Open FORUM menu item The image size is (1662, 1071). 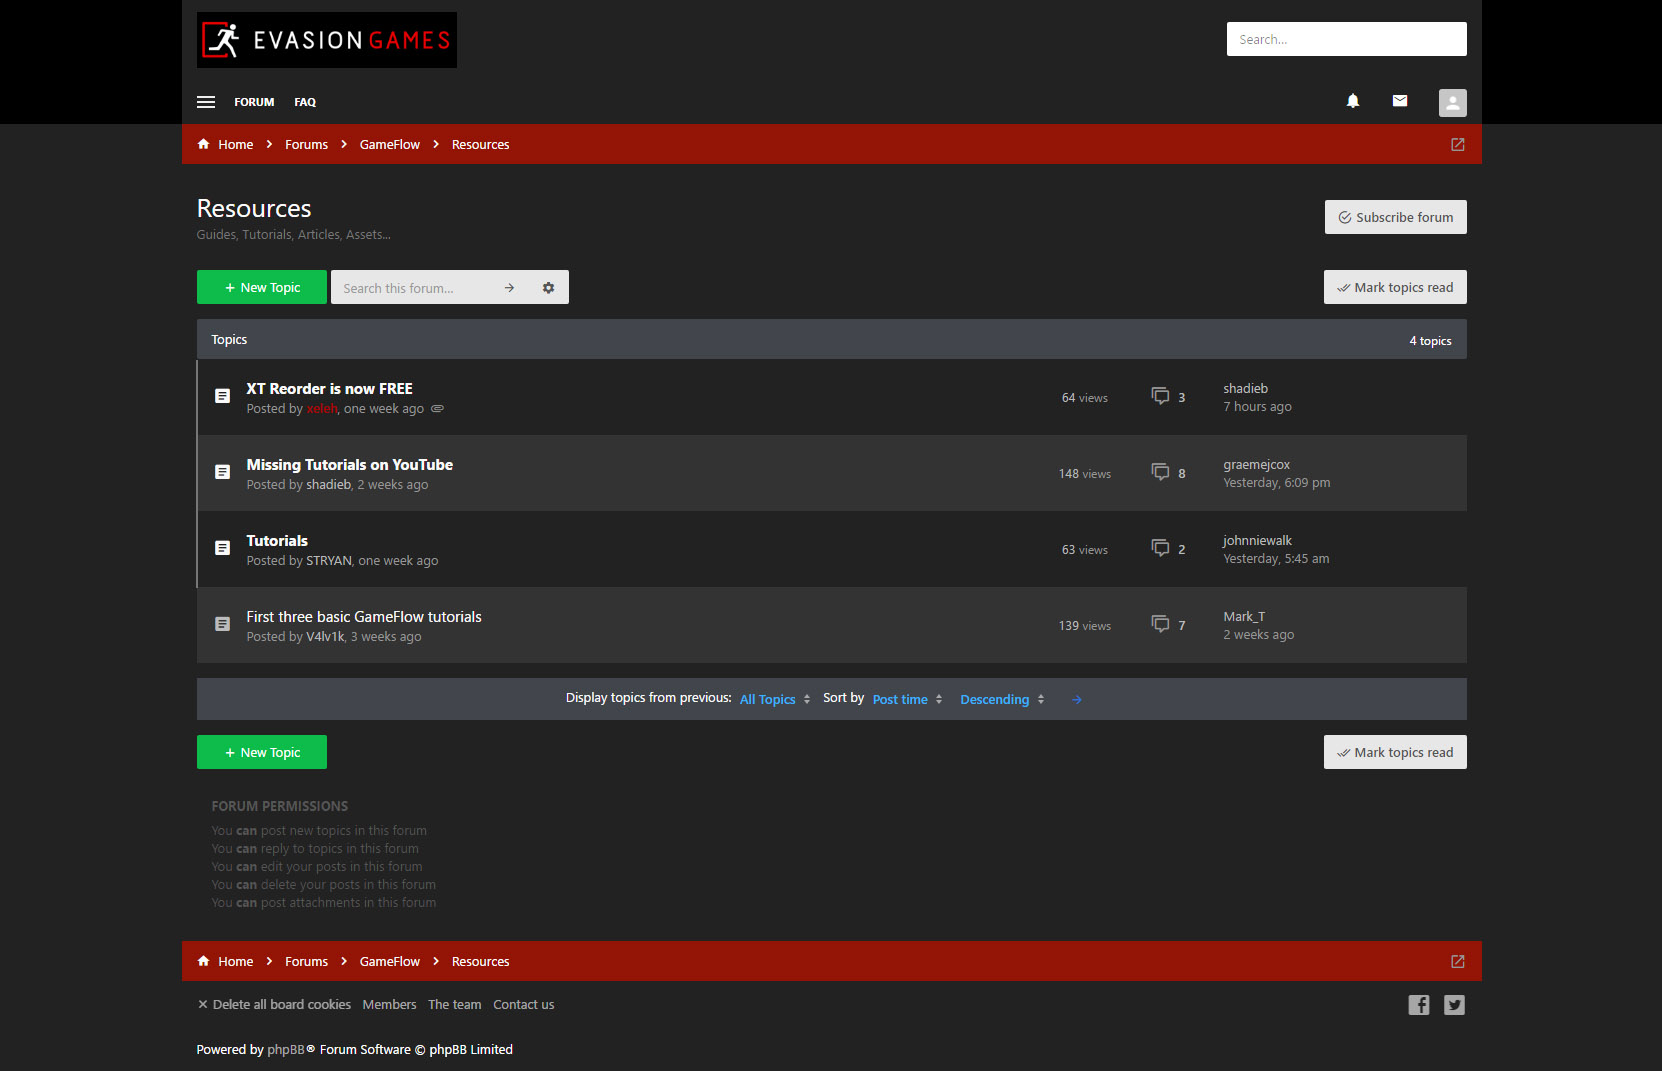[x=254, y=102]
